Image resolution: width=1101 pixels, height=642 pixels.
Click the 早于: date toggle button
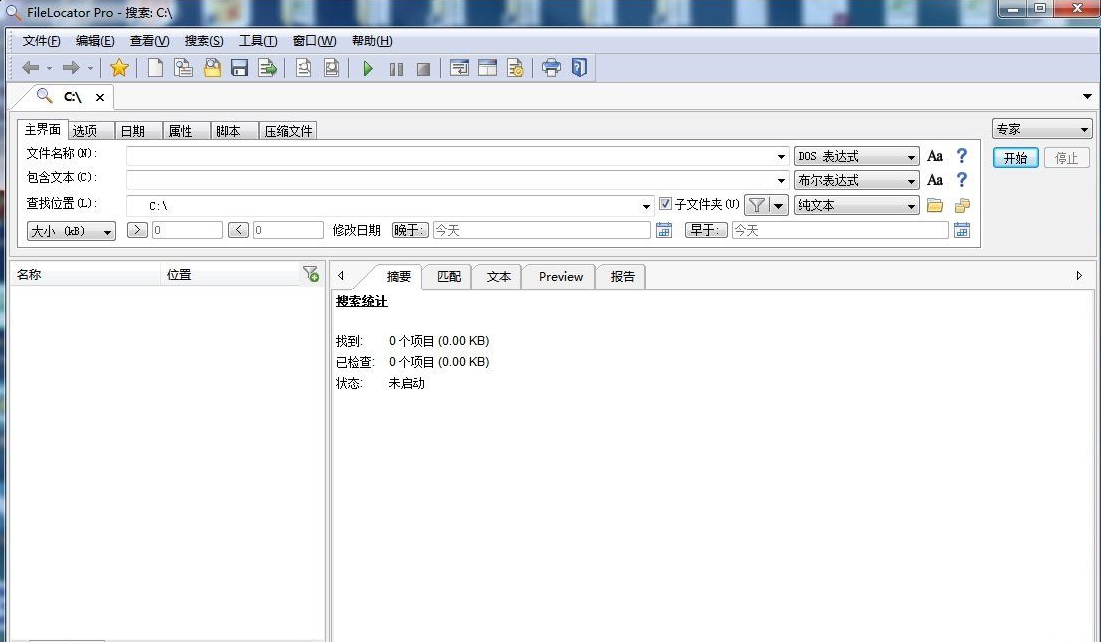point(706,229)
